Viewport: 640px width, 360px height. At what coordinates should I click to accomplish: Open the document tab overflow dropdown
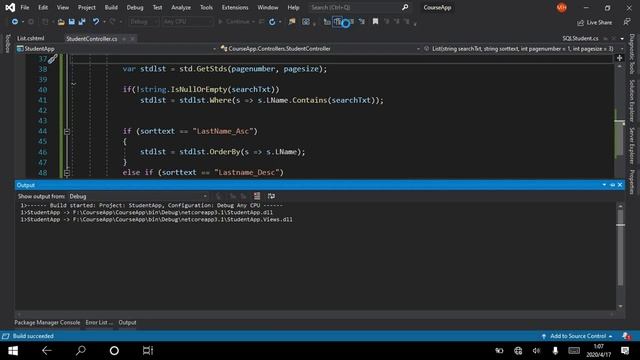[622, 38]
